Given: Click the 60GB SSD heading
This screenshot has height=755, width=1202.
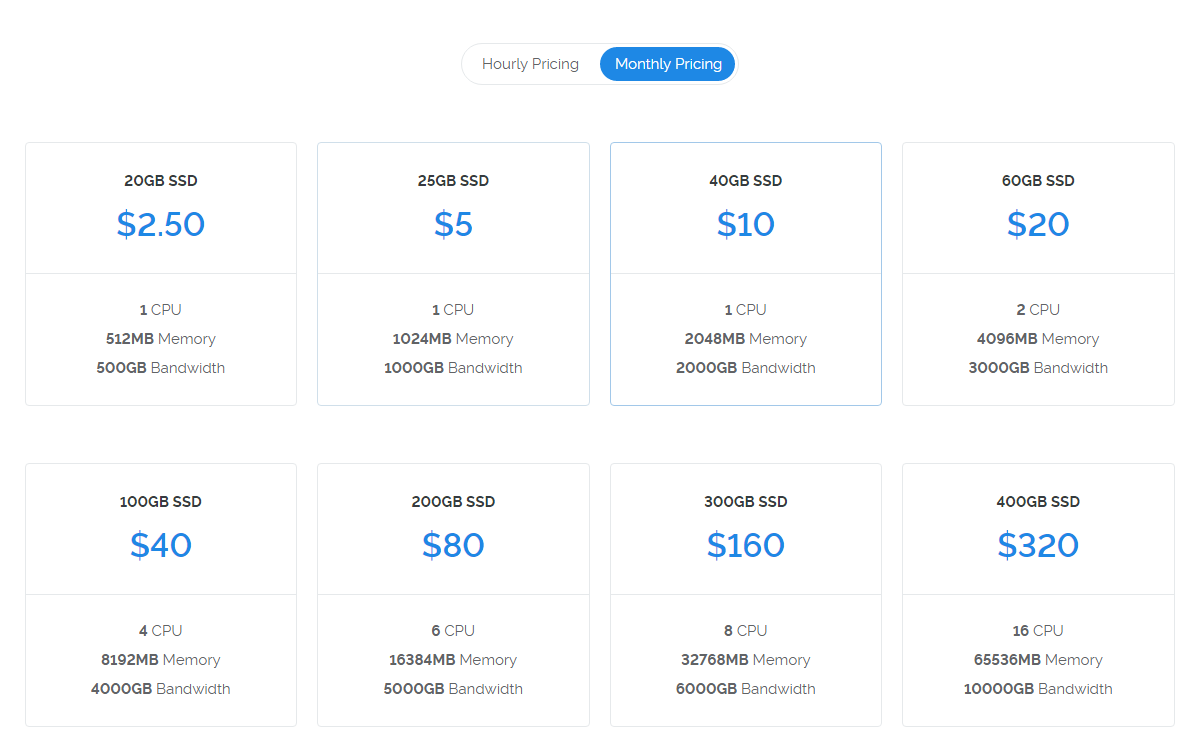Looking at the screenshot, I should click(x=1038, y=181).
